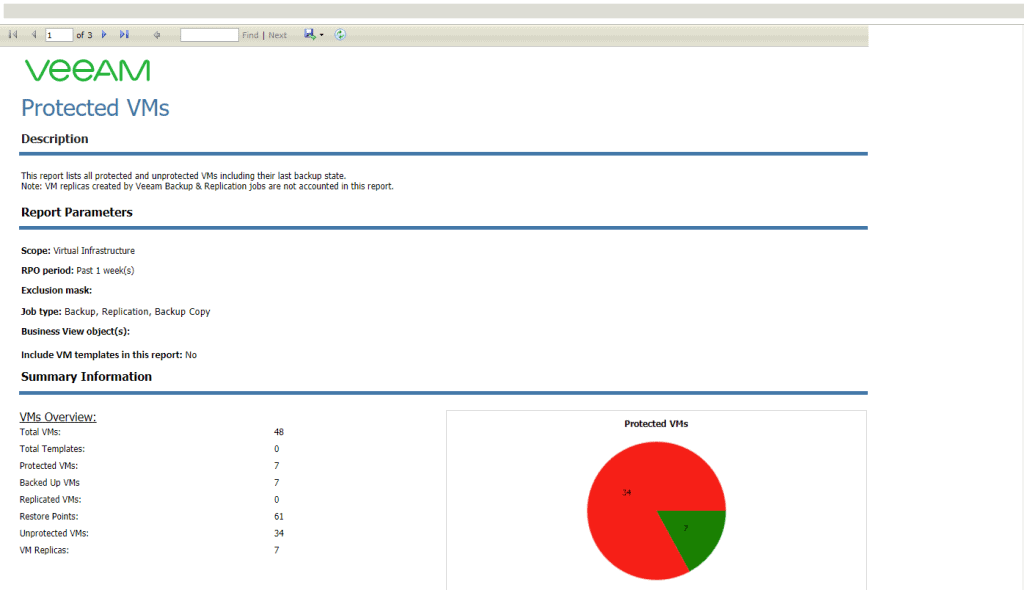Click 'Scope: Virtual Infrastructure' text

click(78, 251)
